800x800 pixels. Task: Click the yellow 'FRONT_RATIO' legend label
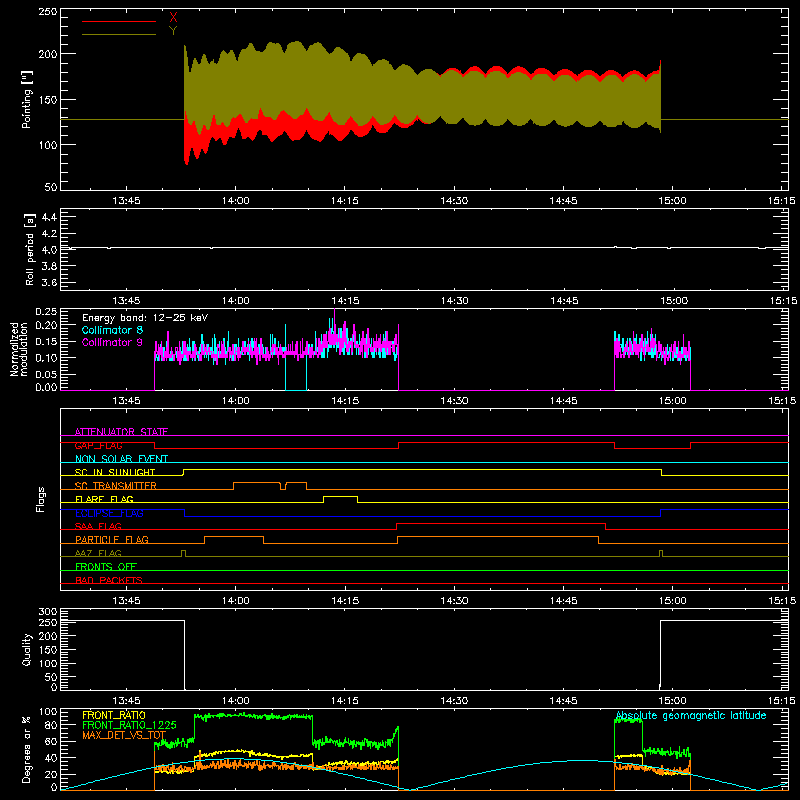(x=114, y=715)
